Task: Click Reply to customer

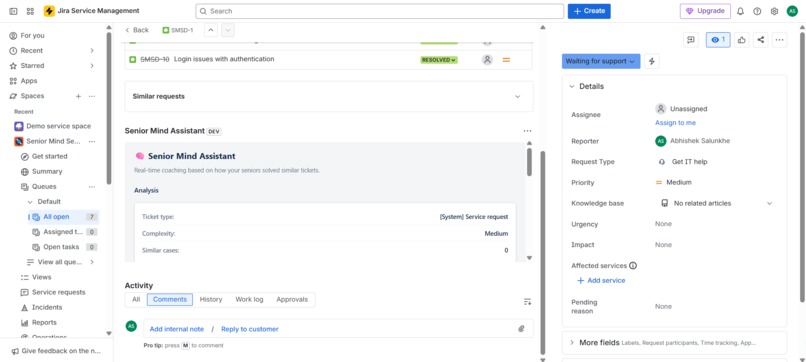Action: pos(250,329)
